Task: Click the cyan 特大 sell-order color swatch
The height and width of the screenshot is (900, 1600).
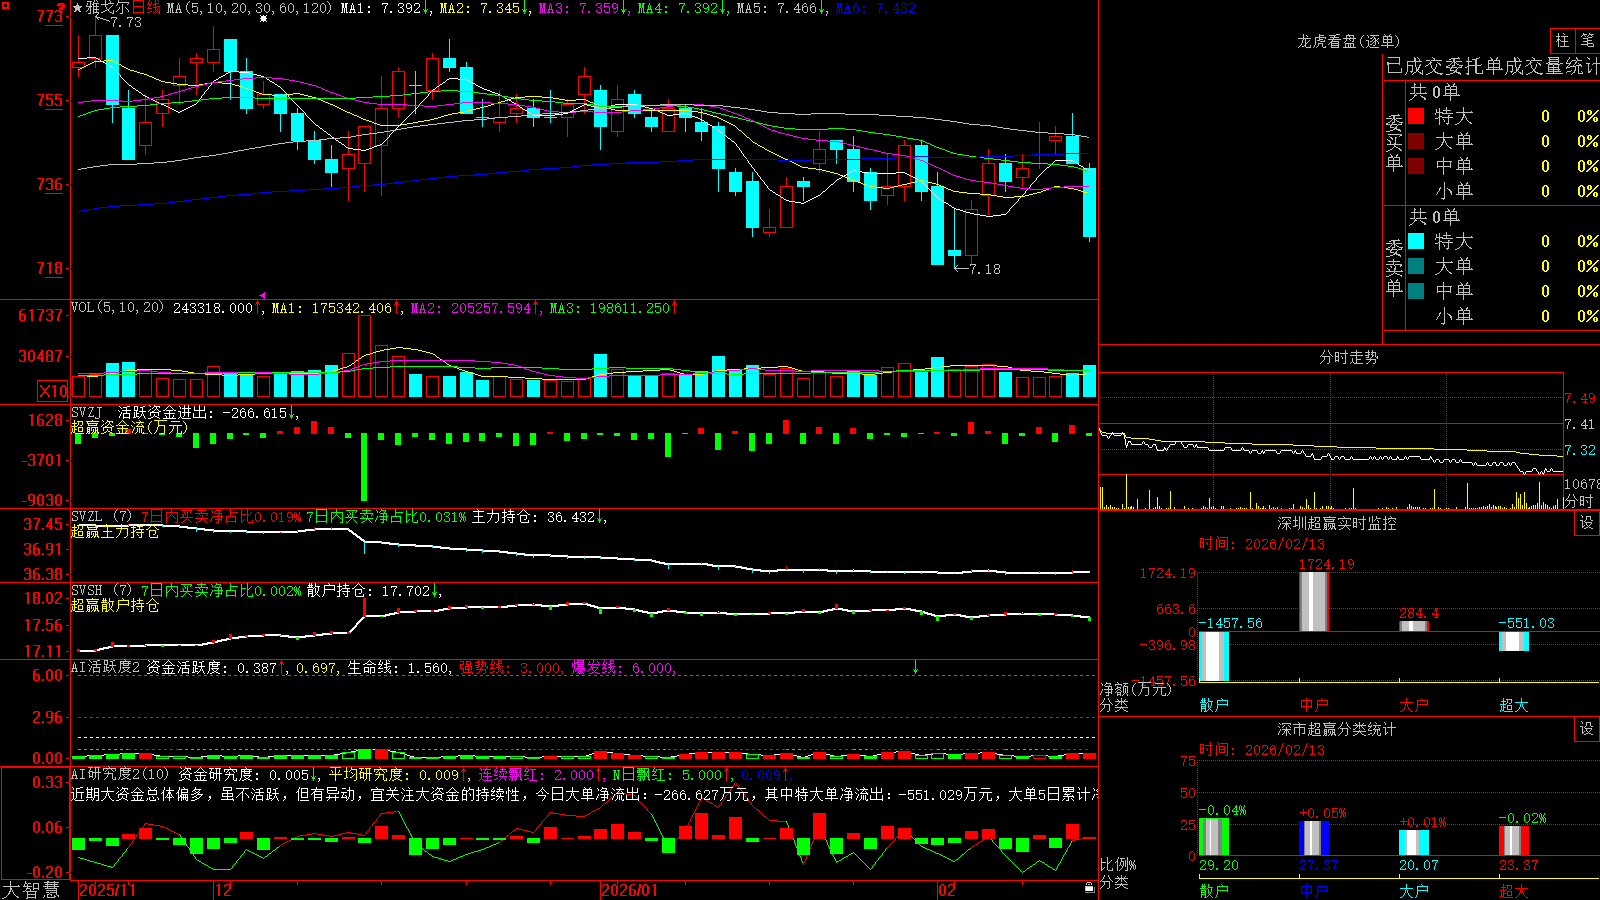Action: click(x=1416, y=241)
